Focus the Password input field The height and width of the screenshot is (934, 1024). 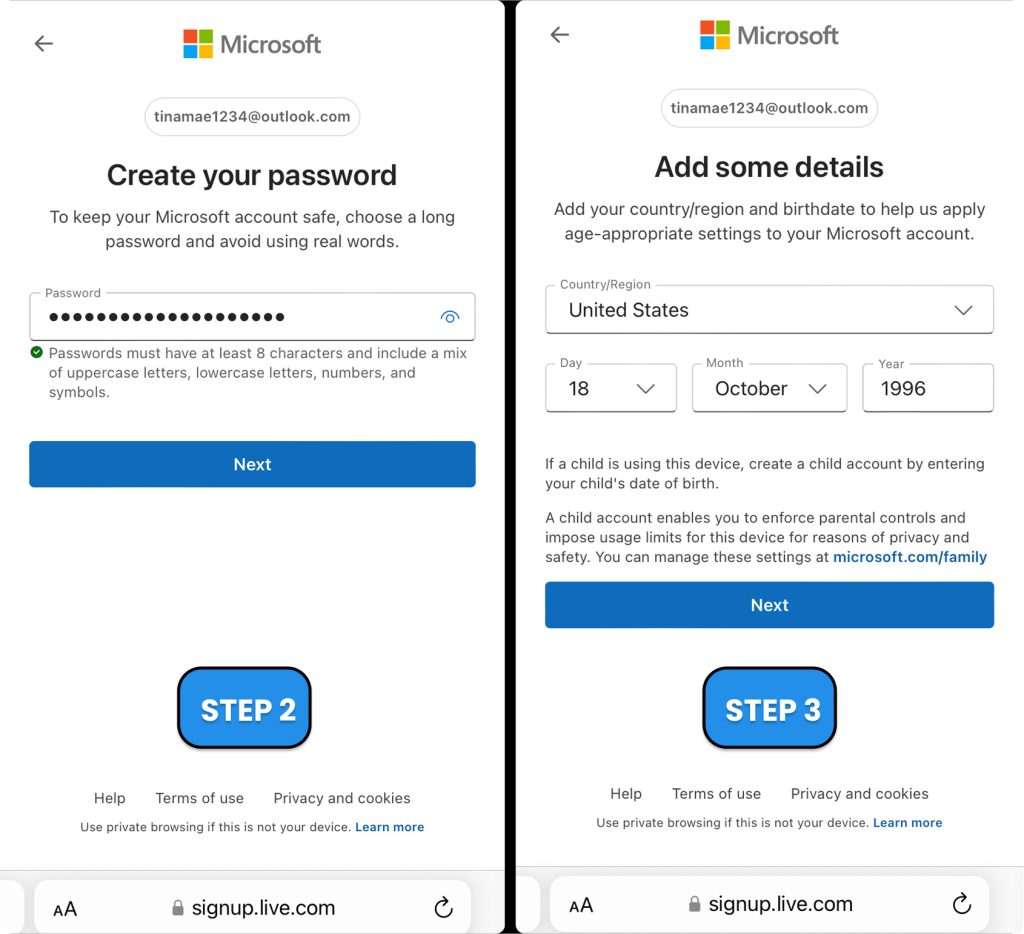point(252,317)
